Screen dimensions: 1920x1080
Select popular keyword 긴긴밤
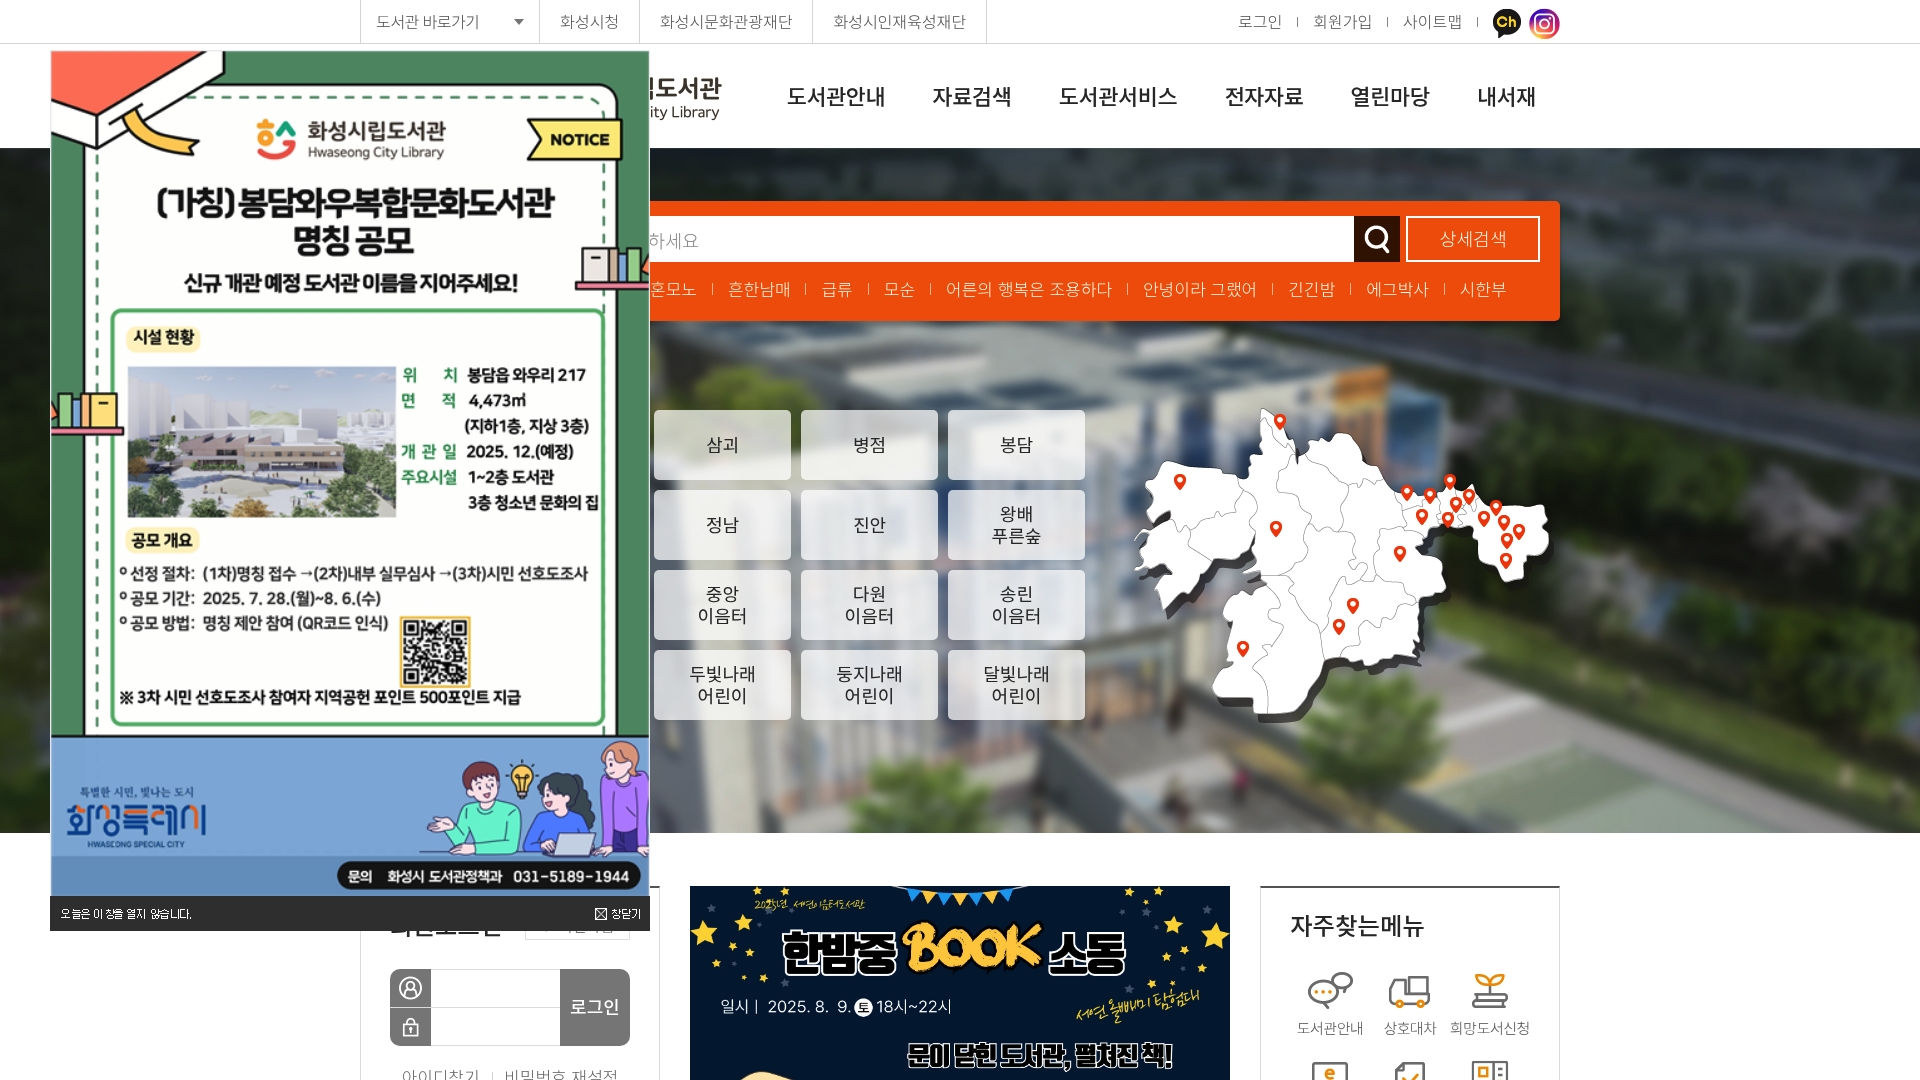click(x=1312, y=290)
